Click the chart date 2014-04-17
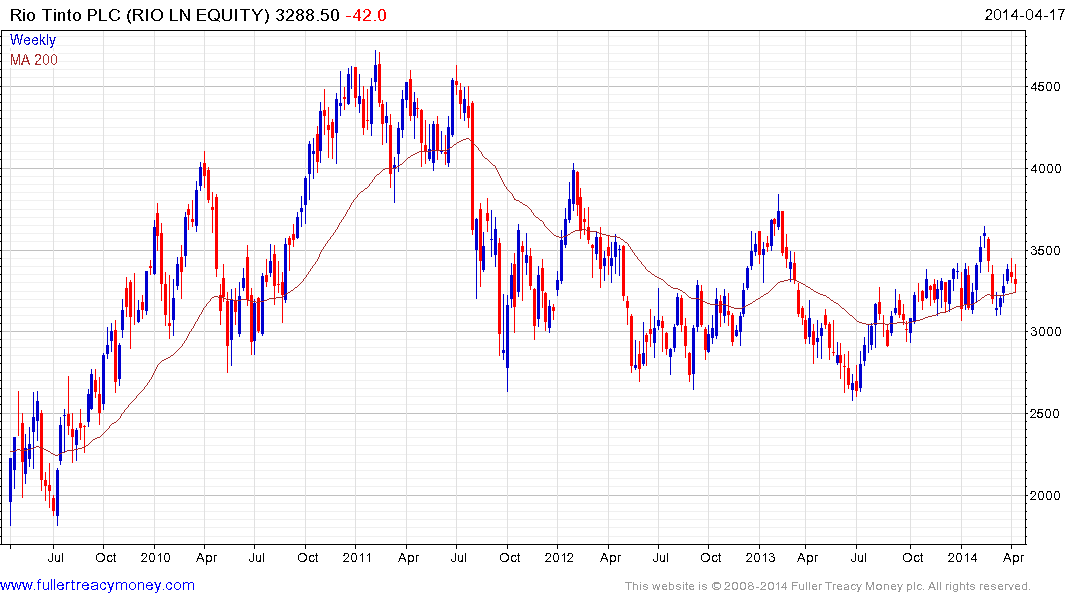 (x=1024, y=14)
